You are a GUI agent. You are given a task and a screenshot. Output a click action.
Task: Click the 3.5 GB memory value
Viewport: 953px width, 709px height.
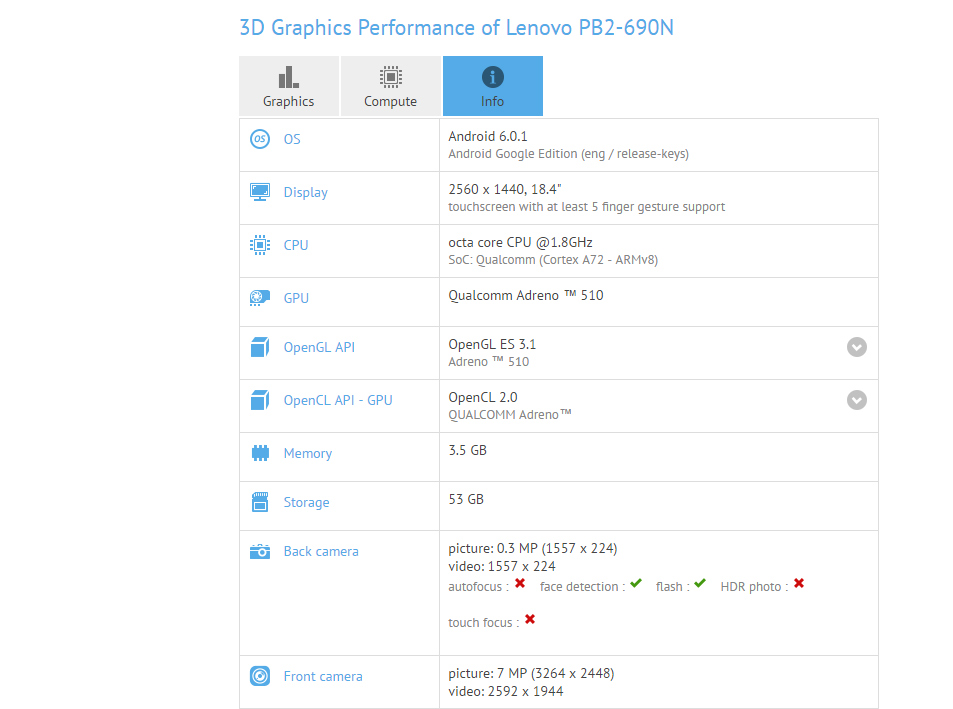(x=467, y=450)
